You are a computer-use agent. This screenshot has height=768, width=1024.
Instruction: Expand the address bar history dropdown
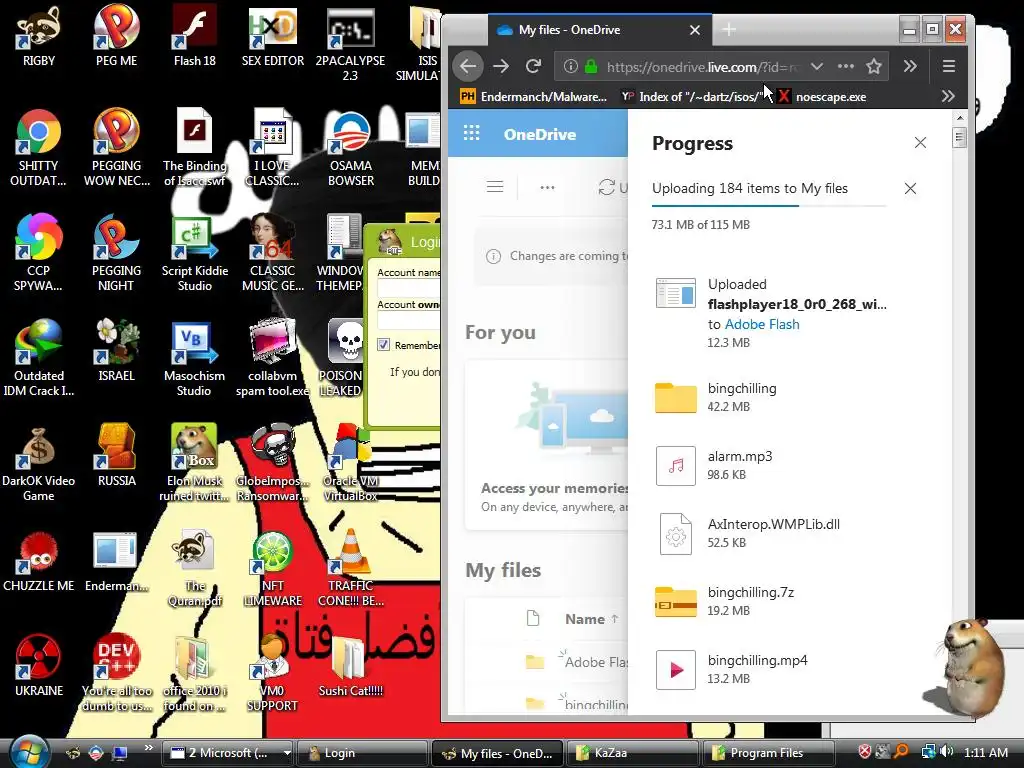(816, 66)
